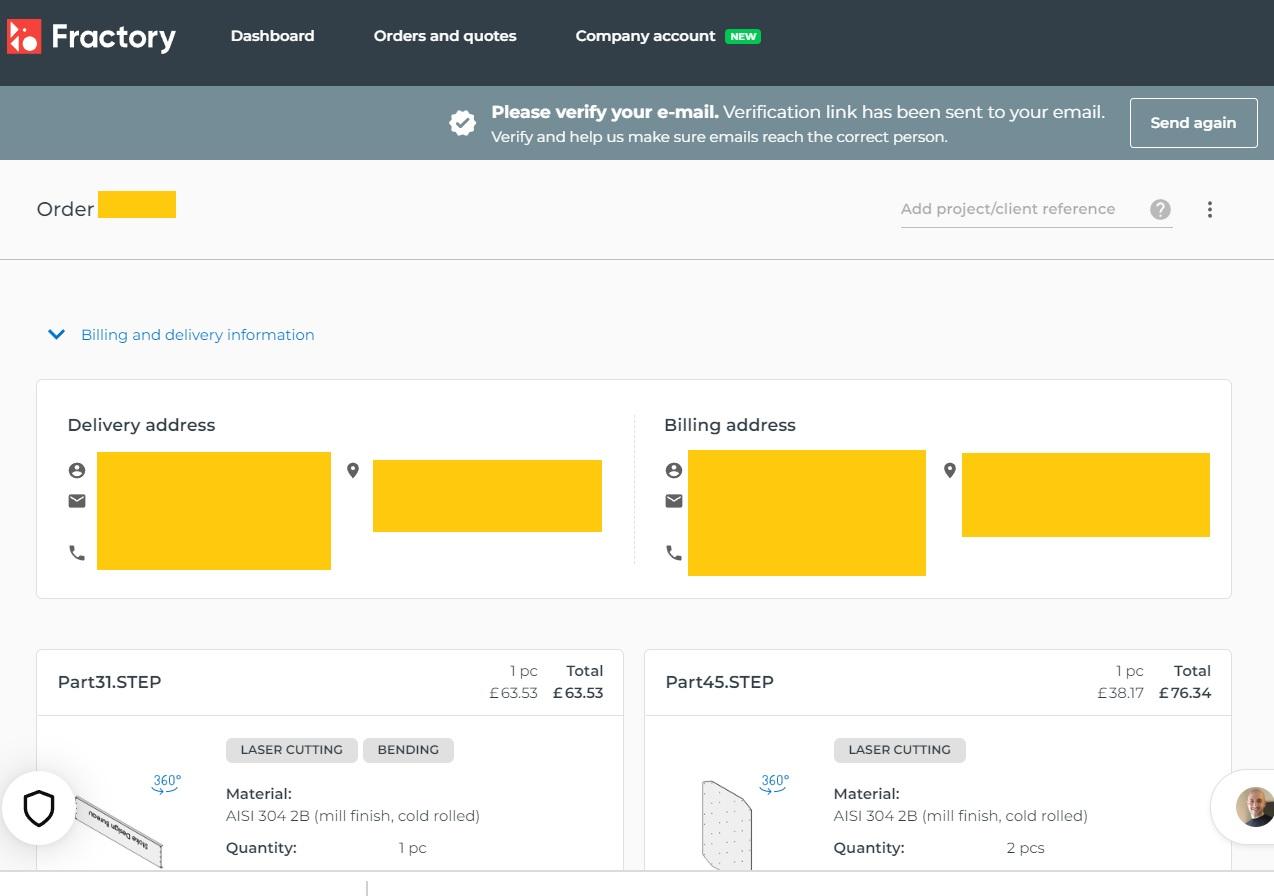Click the shield privacy icon
The height and width of the screenshot is (896, 1274).
[x=38, y=808]
